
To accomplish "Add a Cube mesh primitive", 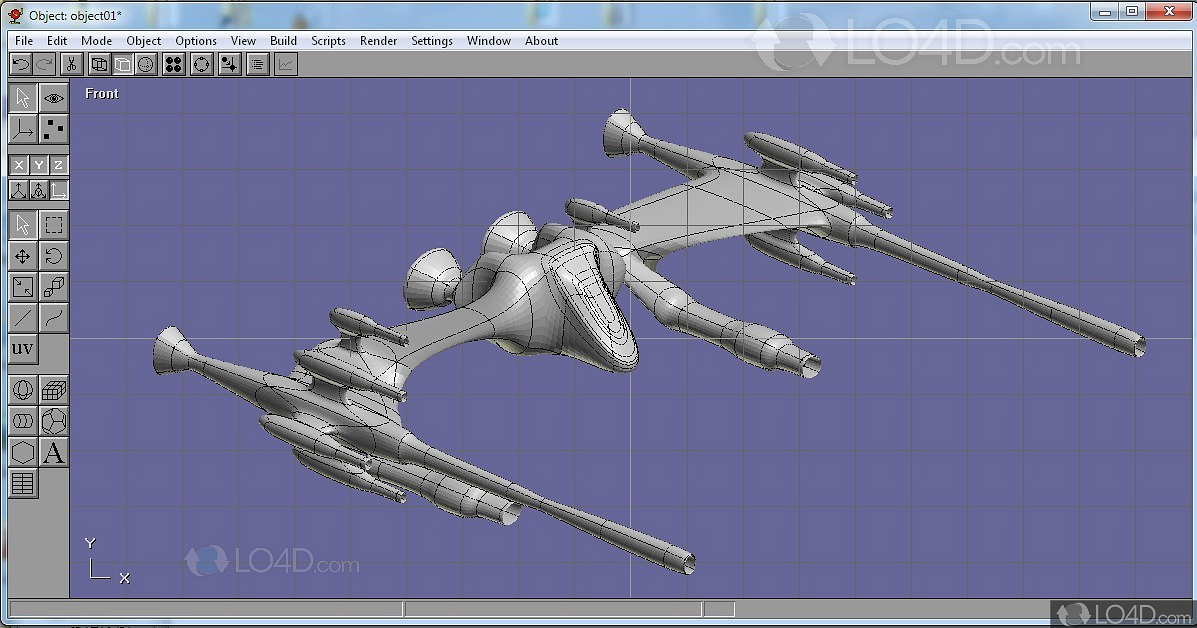I will pos(53,390).
